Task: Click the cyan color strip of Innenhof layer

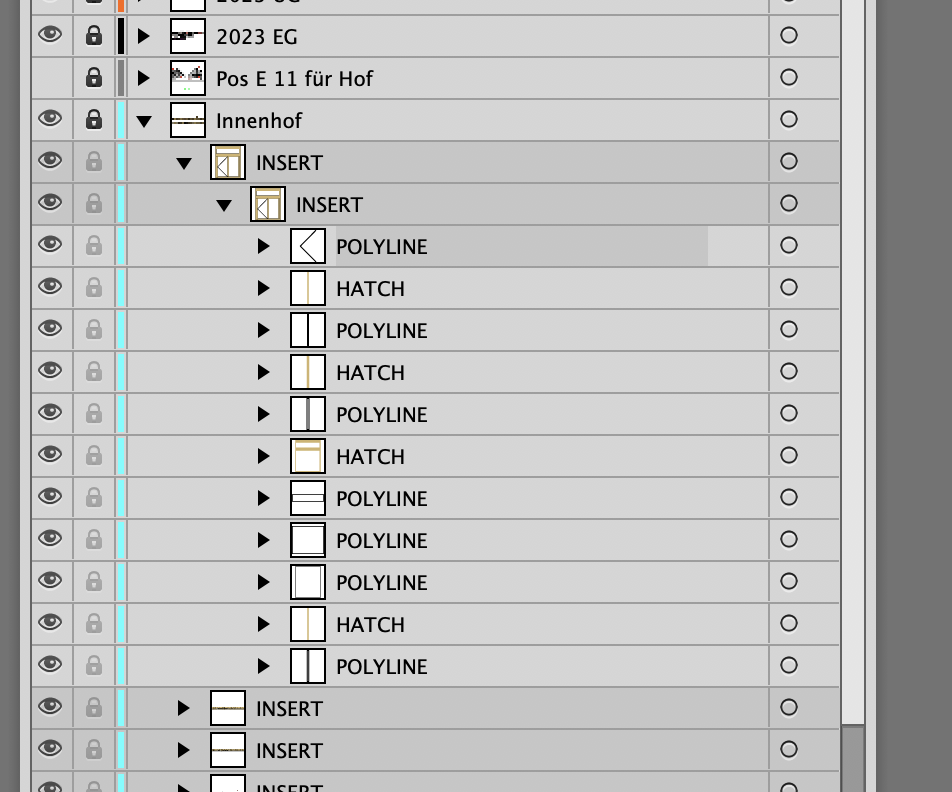Action: [x=121, y=120]
